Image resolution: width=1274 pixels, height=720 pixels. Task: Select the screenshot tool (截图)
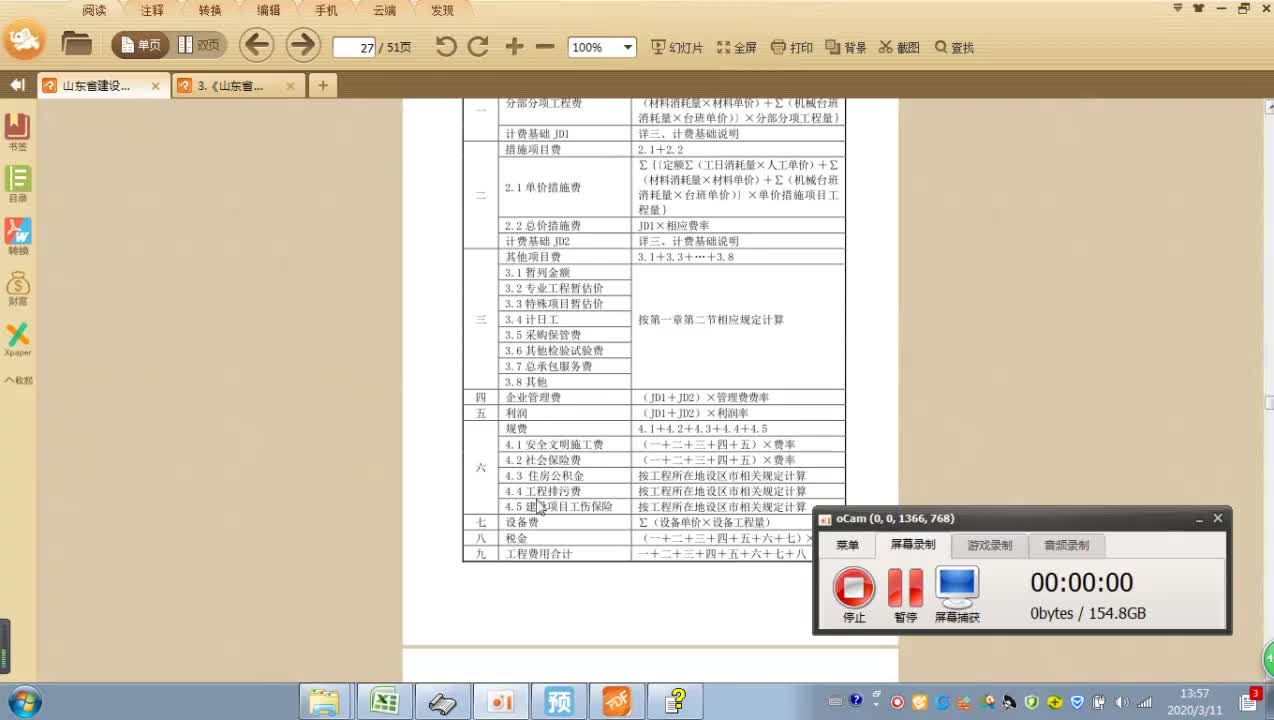coord(899,47)
